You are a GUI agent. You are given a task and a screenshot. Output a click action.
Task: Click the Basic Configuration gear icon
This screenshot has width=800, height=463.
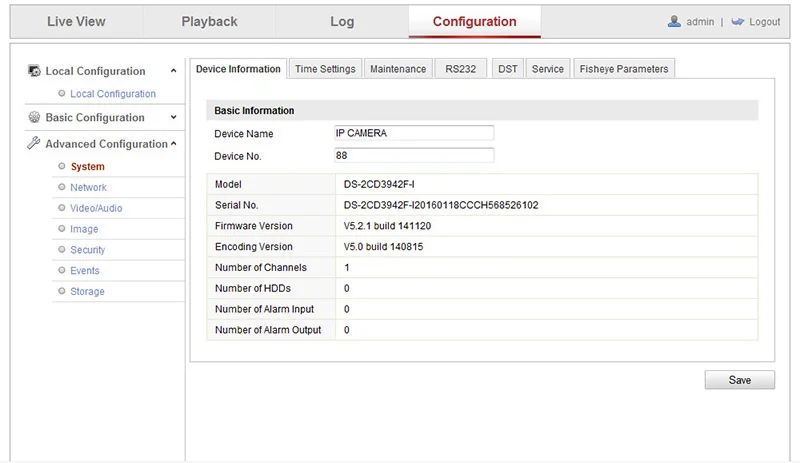(x=34, y=118)
